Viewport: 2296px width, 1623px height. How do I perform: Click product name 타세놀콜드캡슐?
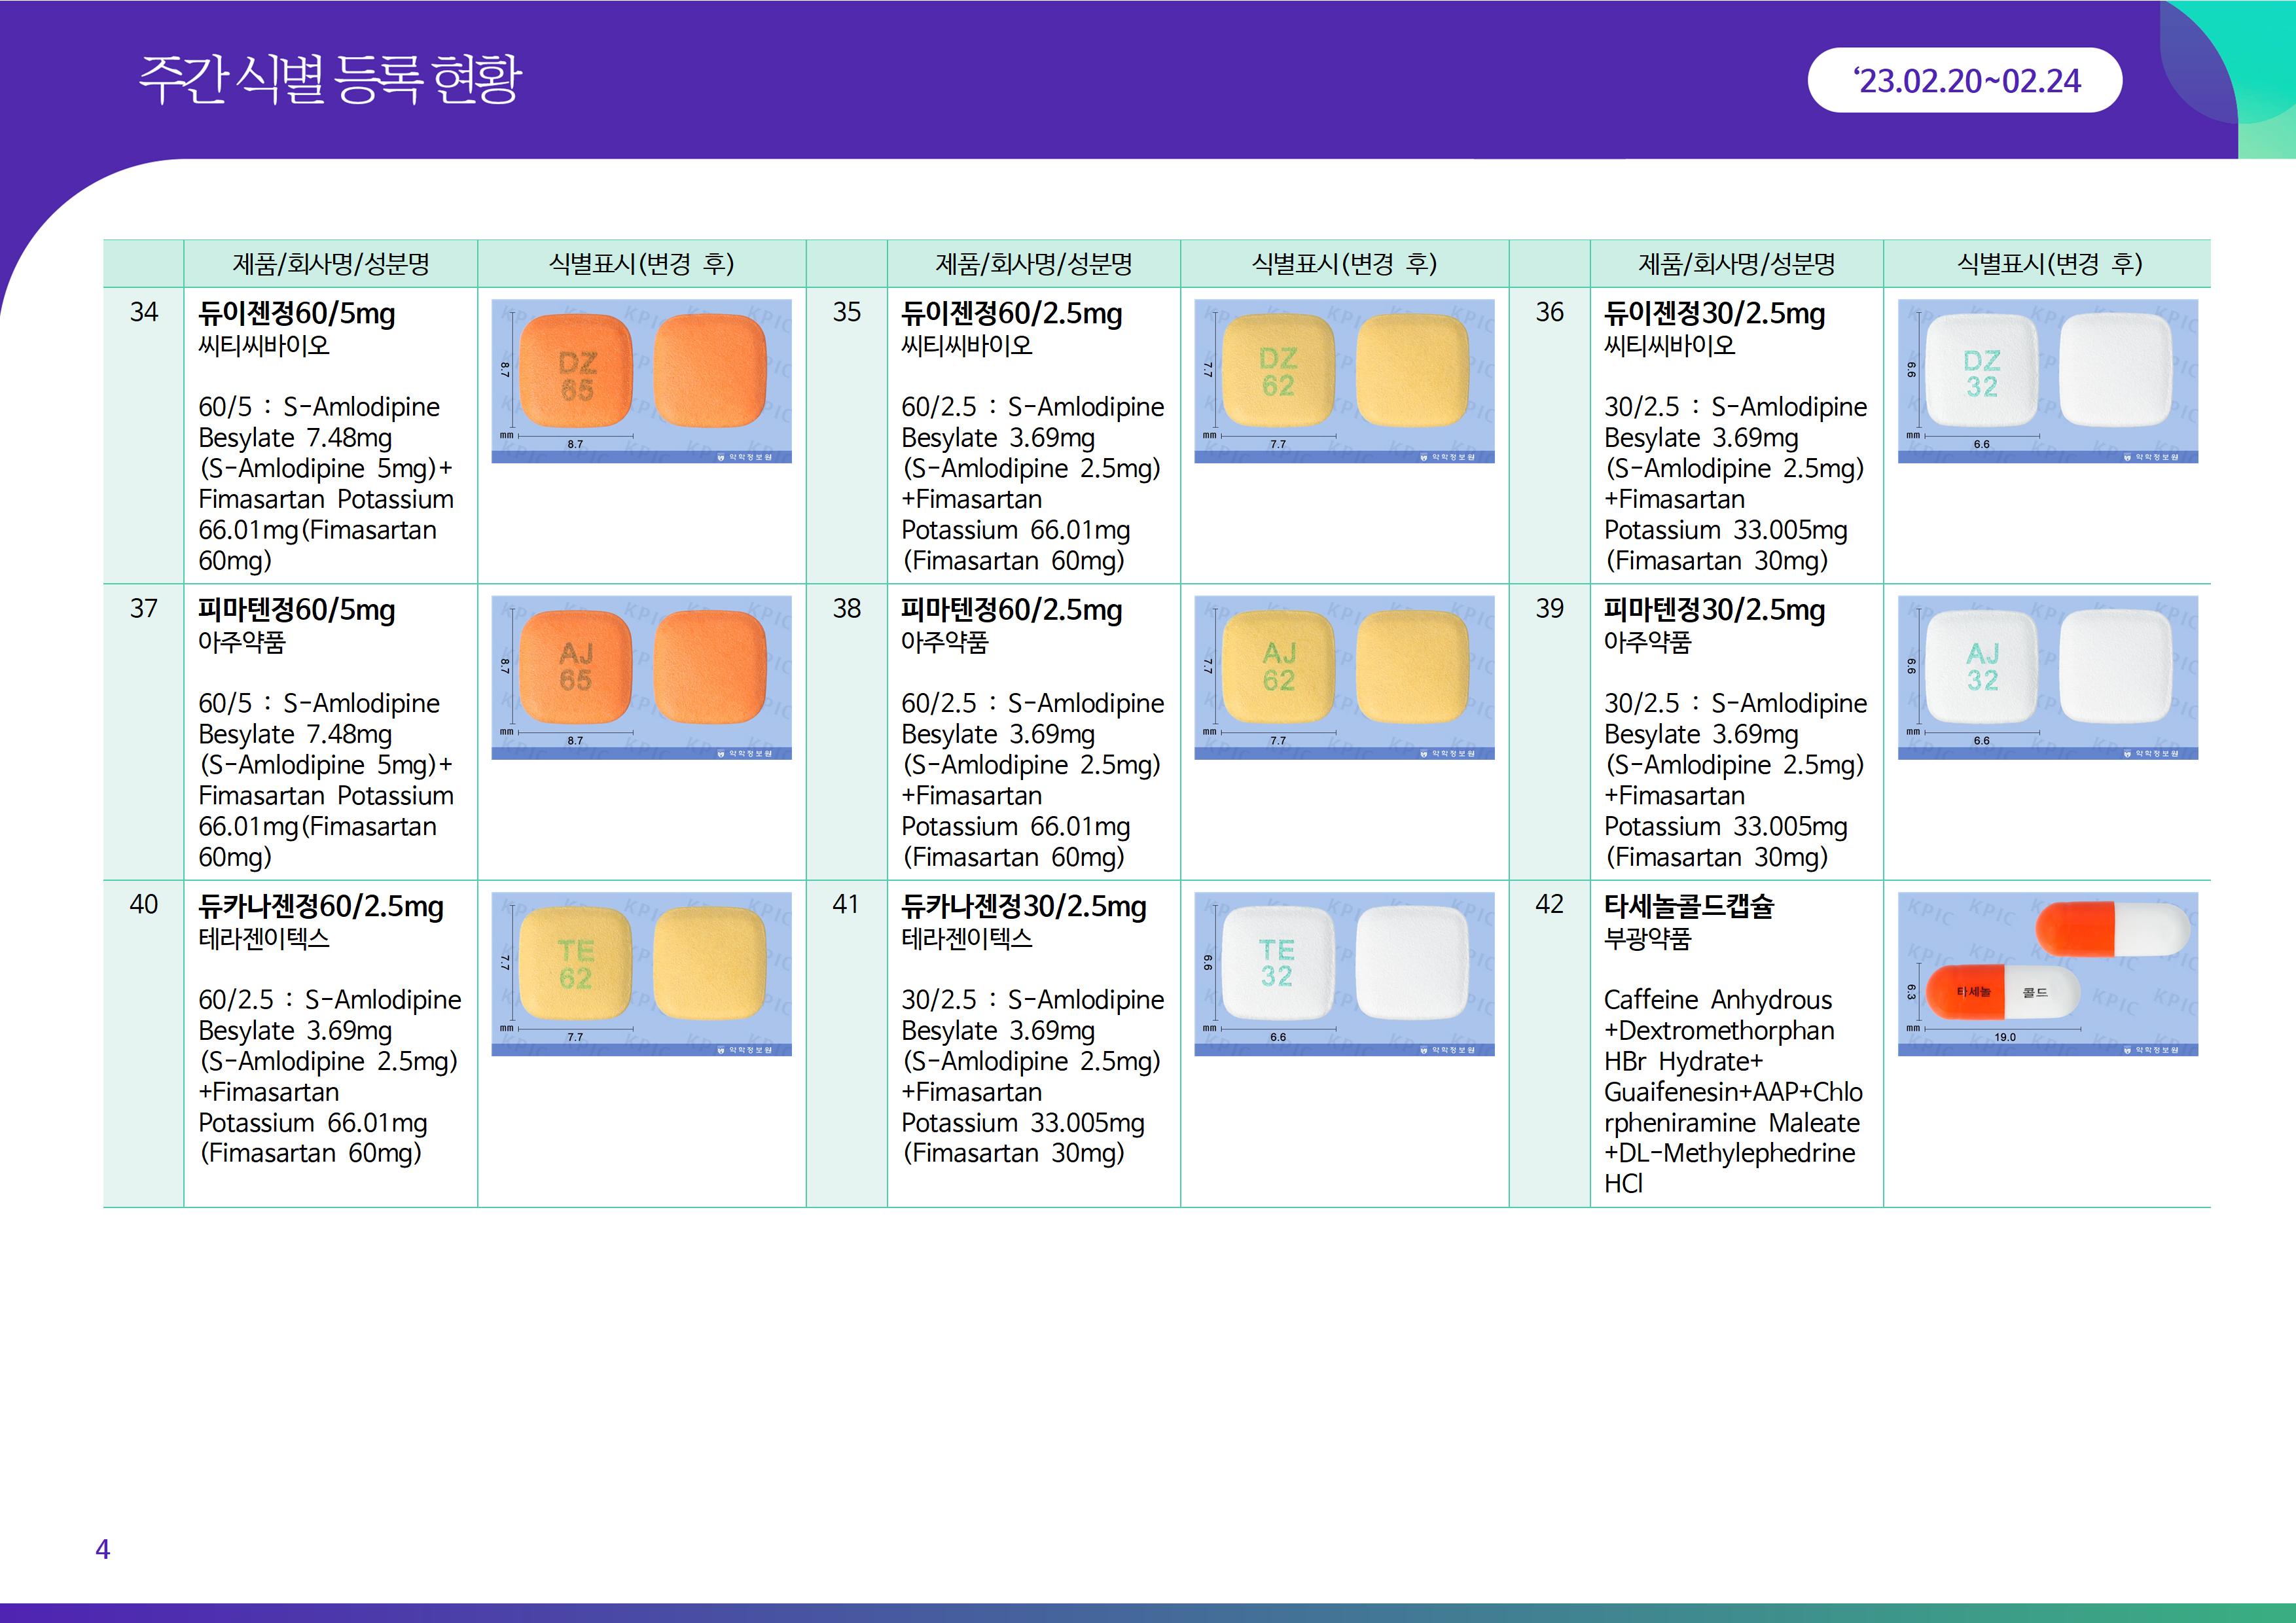coord(1688,906)
